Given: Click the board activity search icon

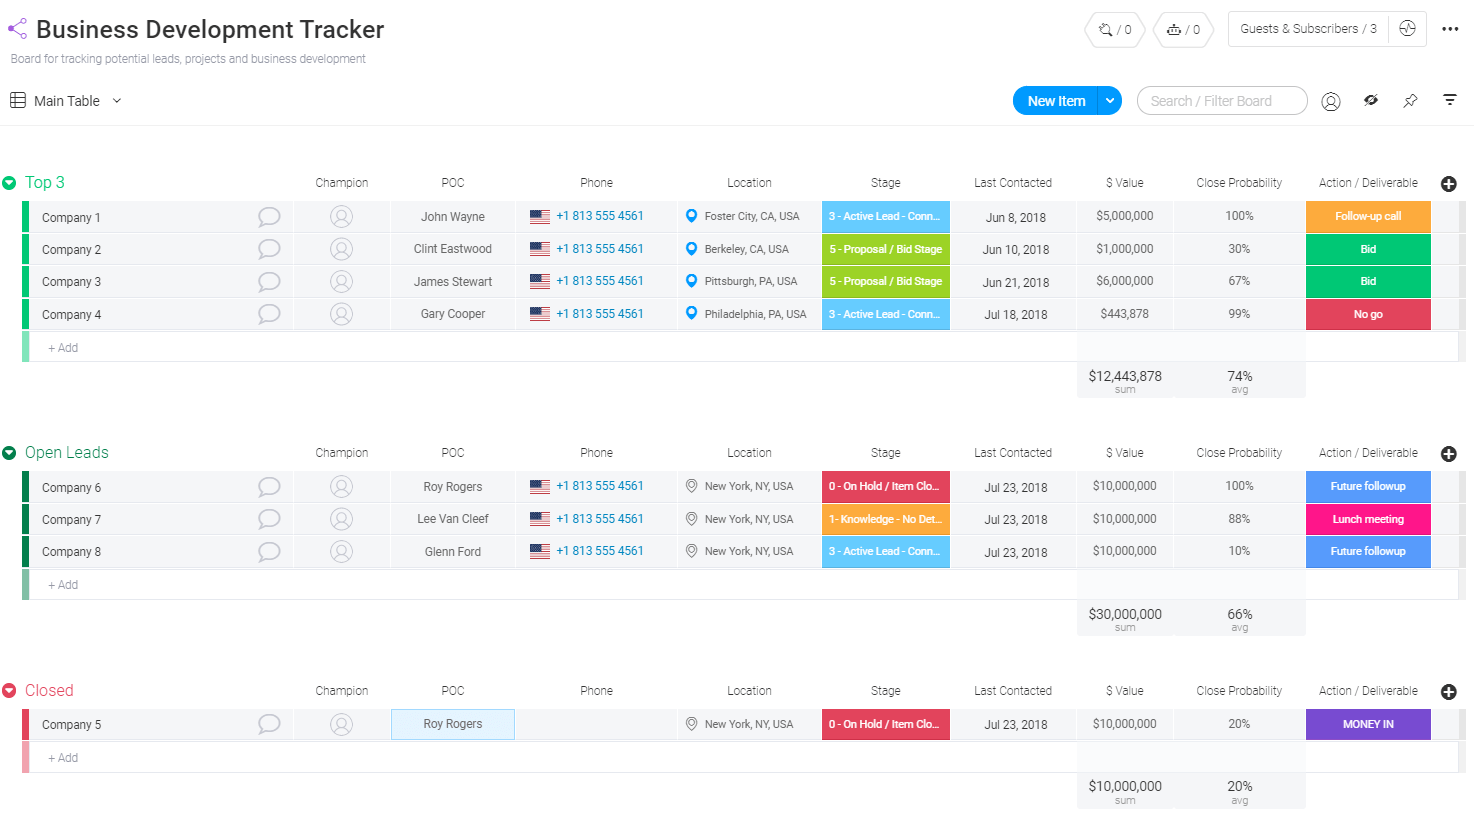Looking at the screenshot, I should pos(1104,28).
